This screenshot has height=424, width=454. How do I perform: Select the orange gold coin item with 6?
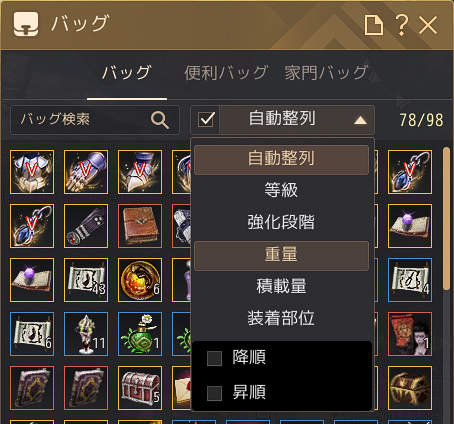point(140,280)
